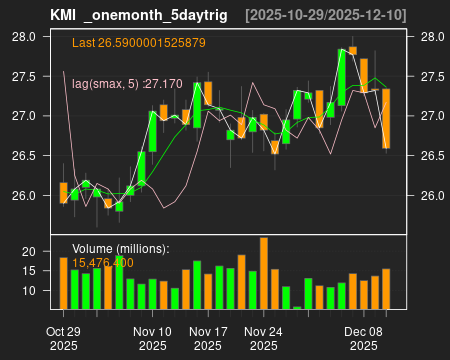This screenshot has width=450, height=360.
Task: Click the left axis 27.0 price label
Action: coord(24,116)
